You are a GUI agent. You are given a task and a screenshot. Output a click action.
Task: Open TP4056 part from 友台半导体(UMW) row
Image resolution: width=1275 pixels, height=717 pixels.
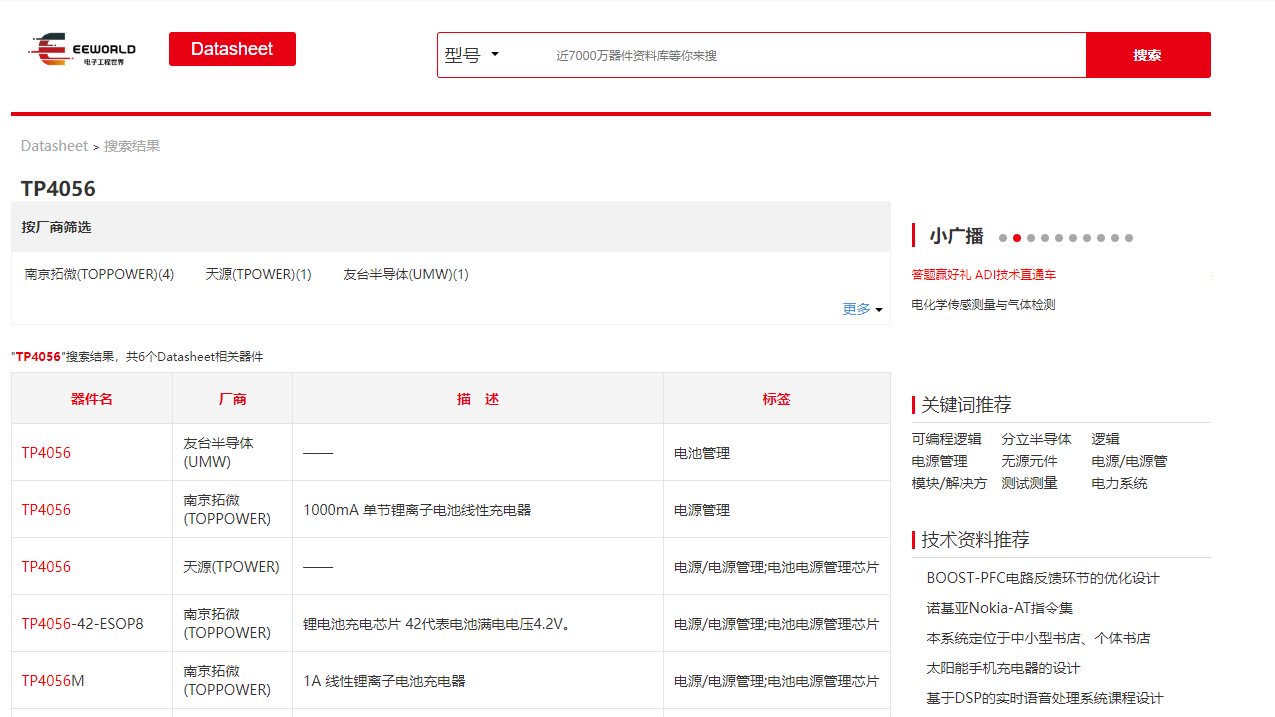tap(46, 453)
